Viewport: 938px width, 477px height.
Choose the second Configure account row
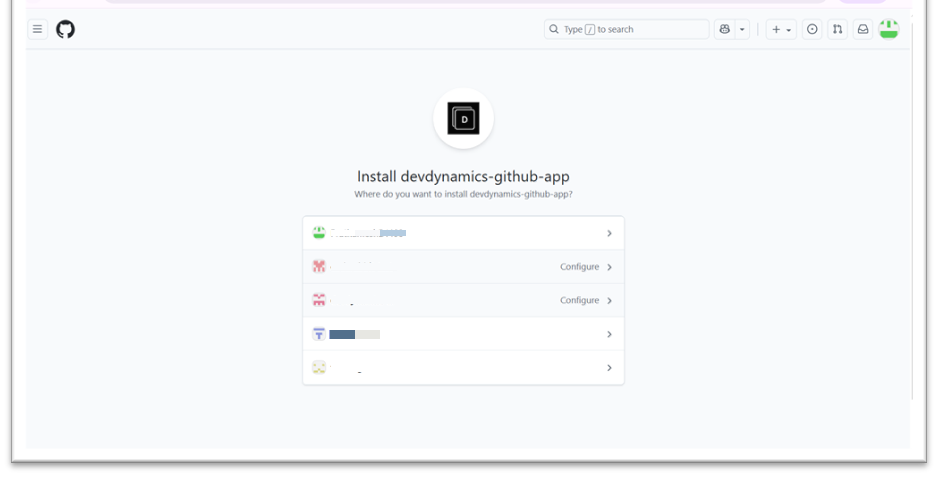464,300
